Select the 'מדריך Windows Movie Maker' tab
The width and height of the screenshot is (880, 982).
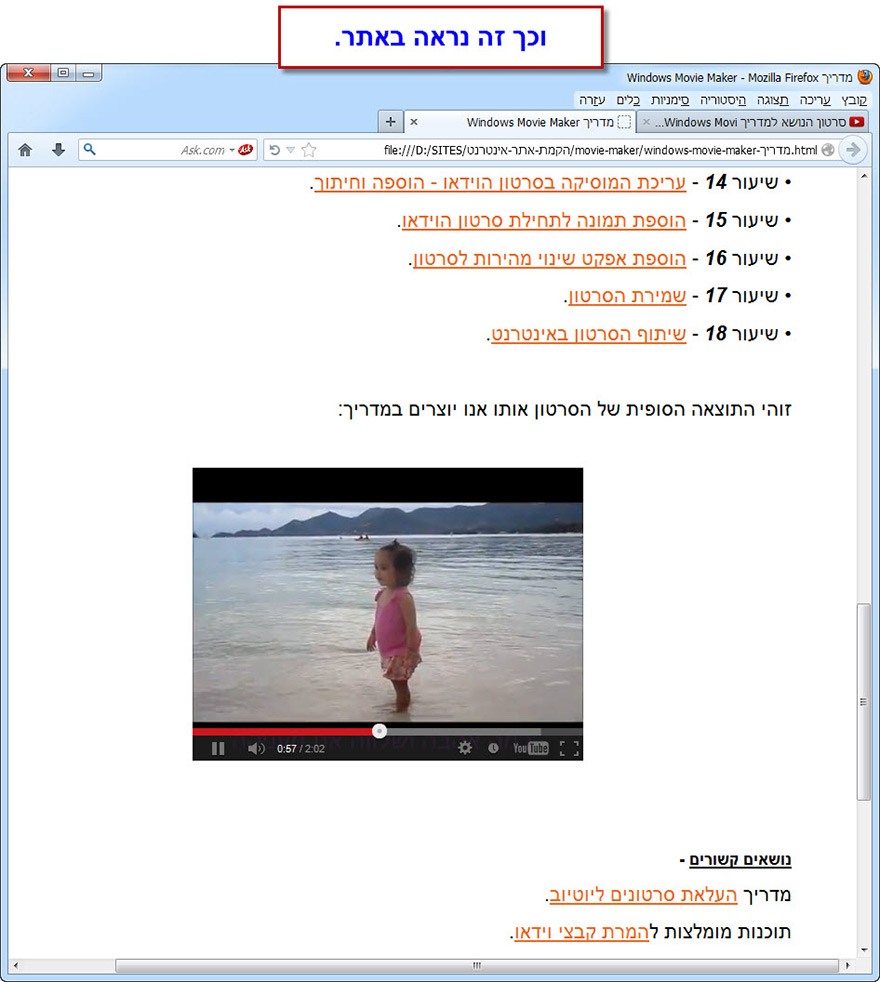519,122
